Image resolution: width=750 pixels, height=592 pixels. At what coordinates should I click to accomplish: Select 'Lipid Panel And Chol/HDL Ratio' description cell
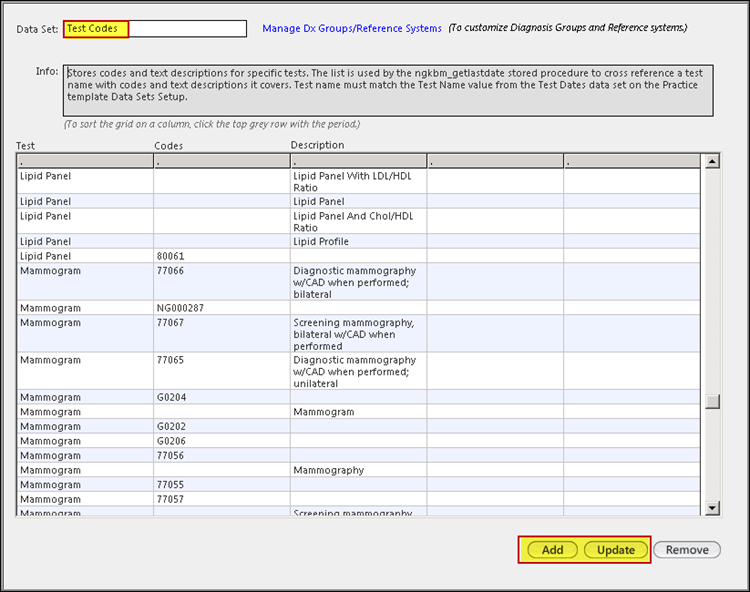359,221
